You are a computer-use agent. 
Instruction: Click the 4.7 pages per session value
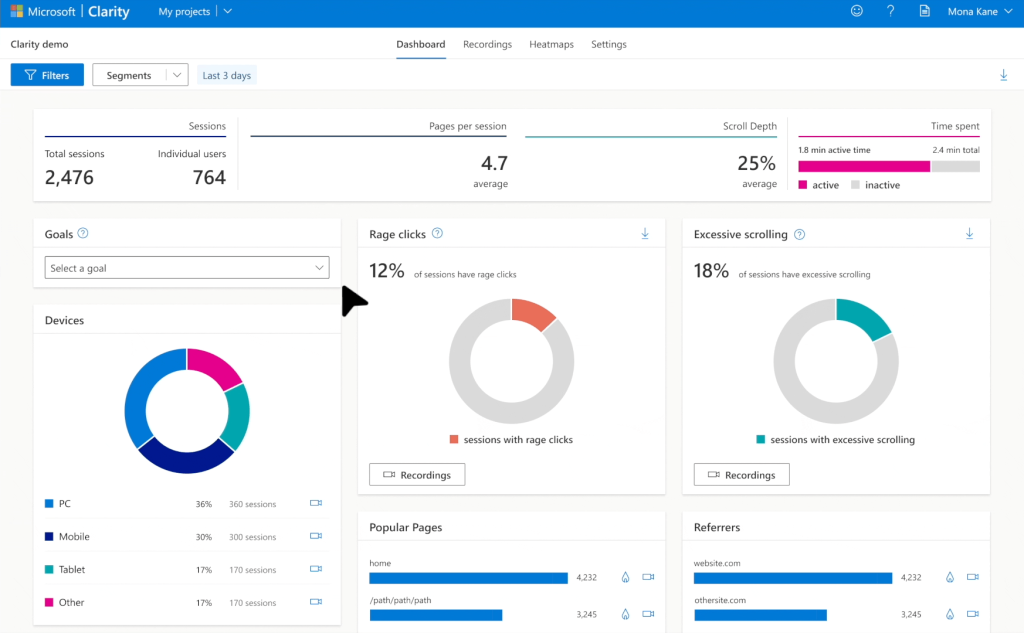[x=494, y=163]
